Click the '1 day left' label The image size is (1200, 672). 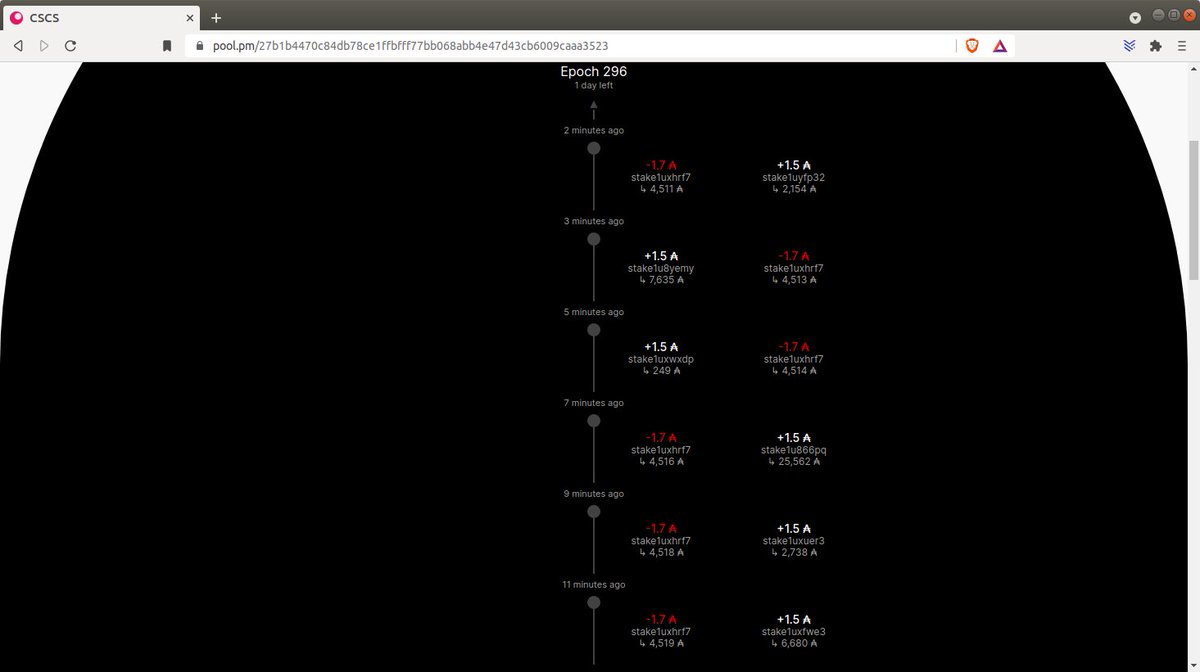[594, 86]
